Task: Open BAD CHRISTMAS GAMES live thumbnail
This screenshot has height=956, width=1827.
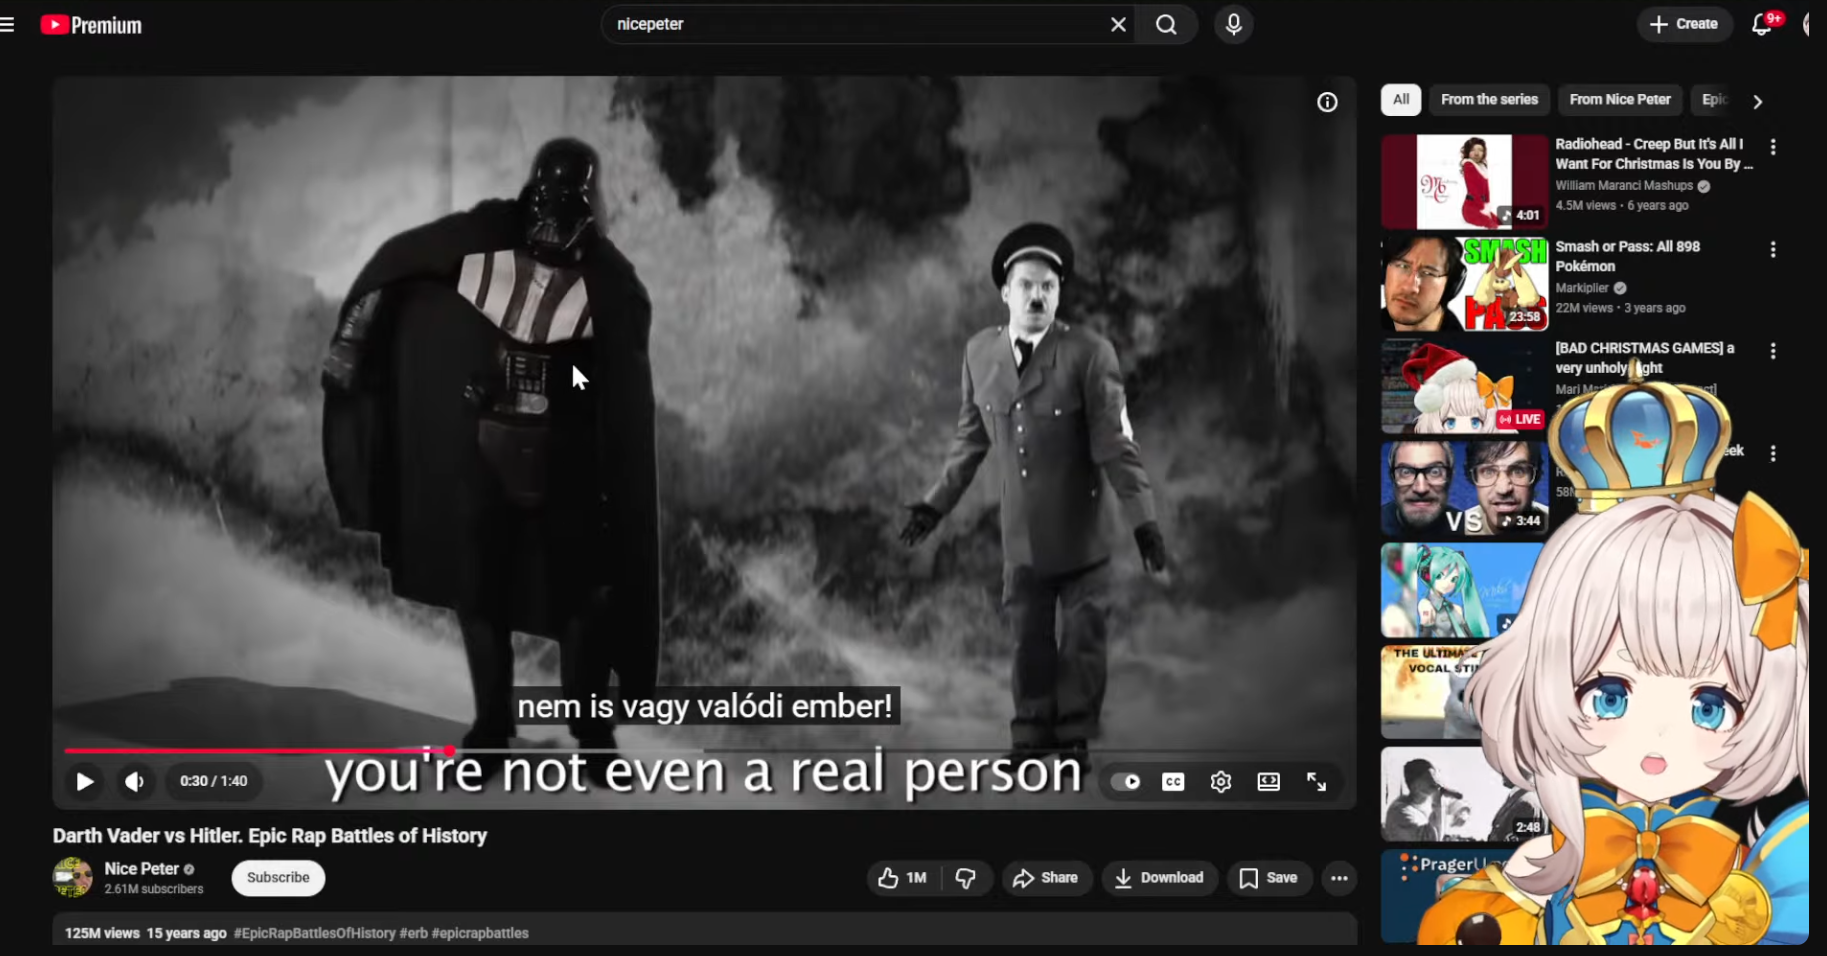Action: click(x=1464, y=386)
